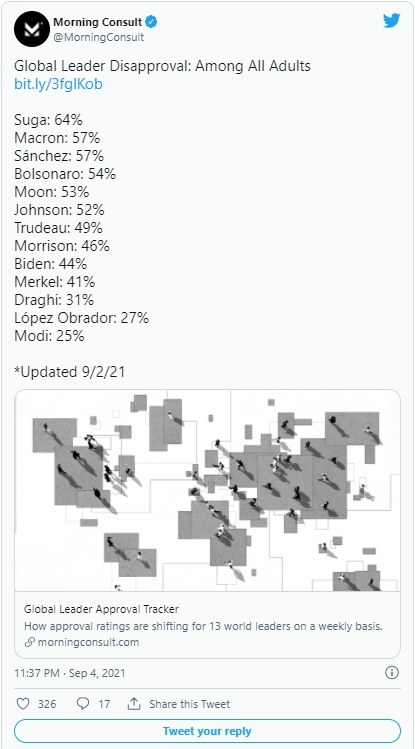
Task: Open the @MorningConsult handle
Action: click(x=98, y=37)
